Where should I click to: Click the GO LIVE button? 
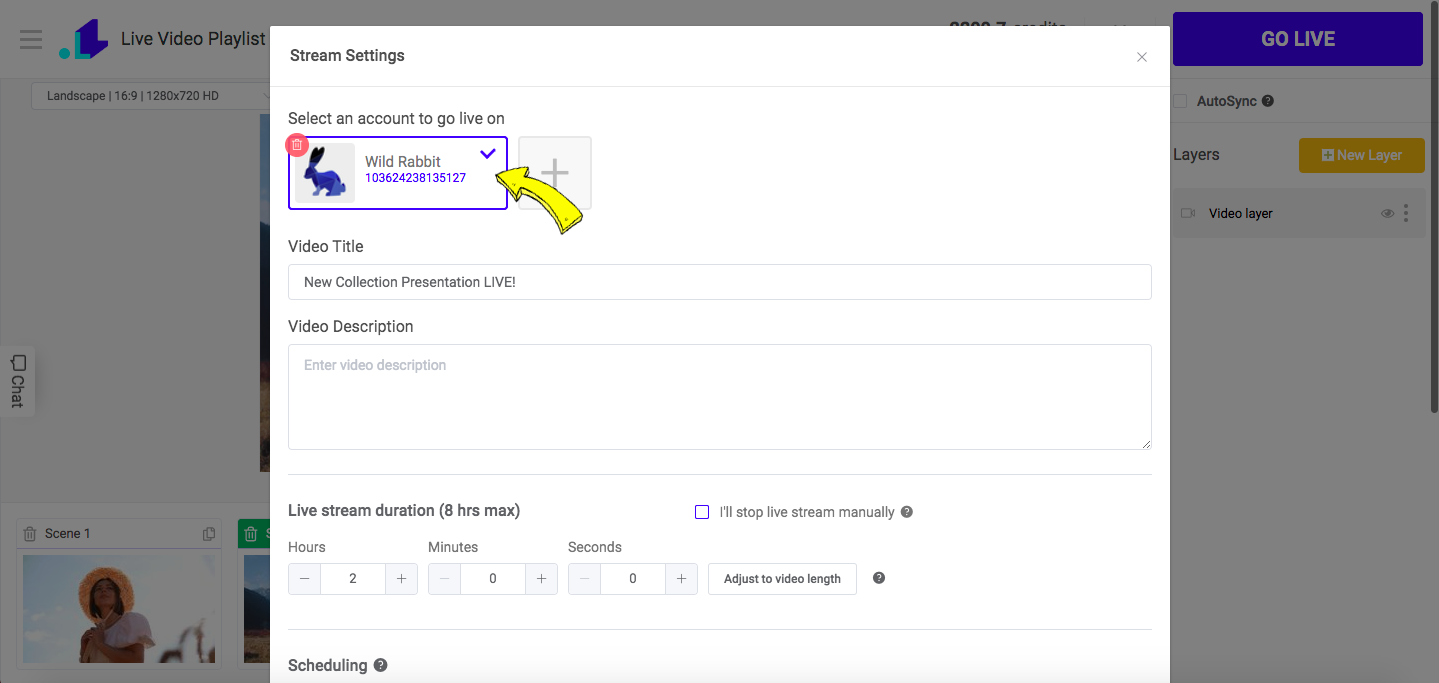[1298, 39]
